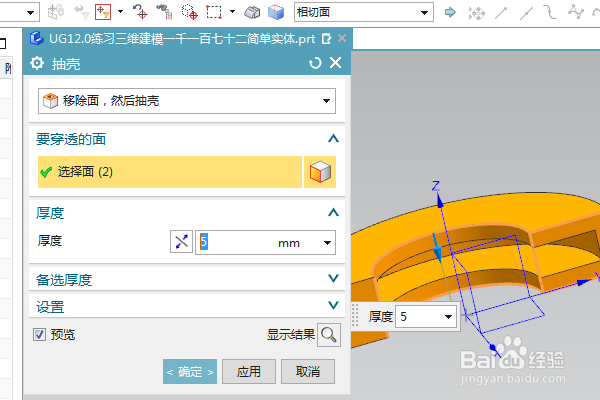Click the 厚度 value input field
Image resolution: width=600 pixels, height=400 pixels.
click(x=236, y=242)
